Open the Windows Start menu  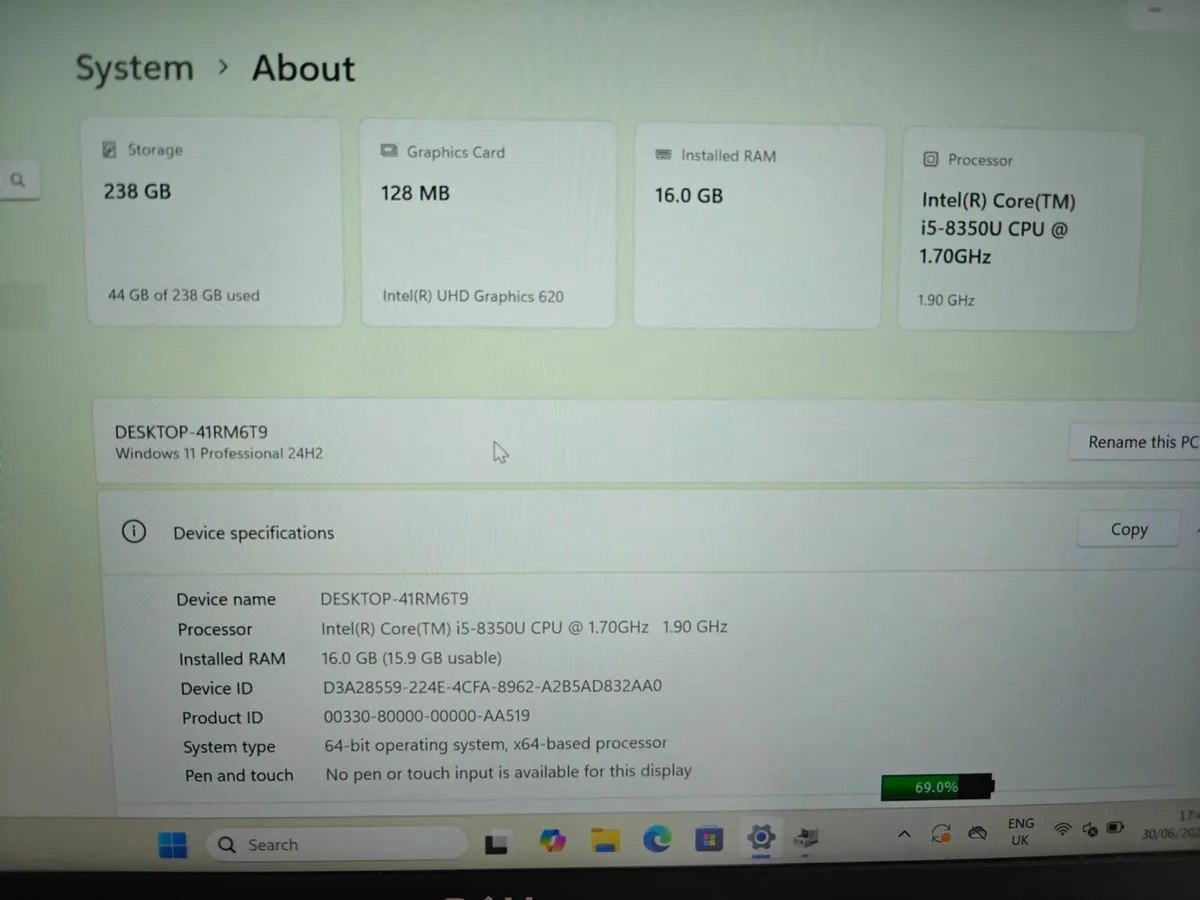pos(173,845)
